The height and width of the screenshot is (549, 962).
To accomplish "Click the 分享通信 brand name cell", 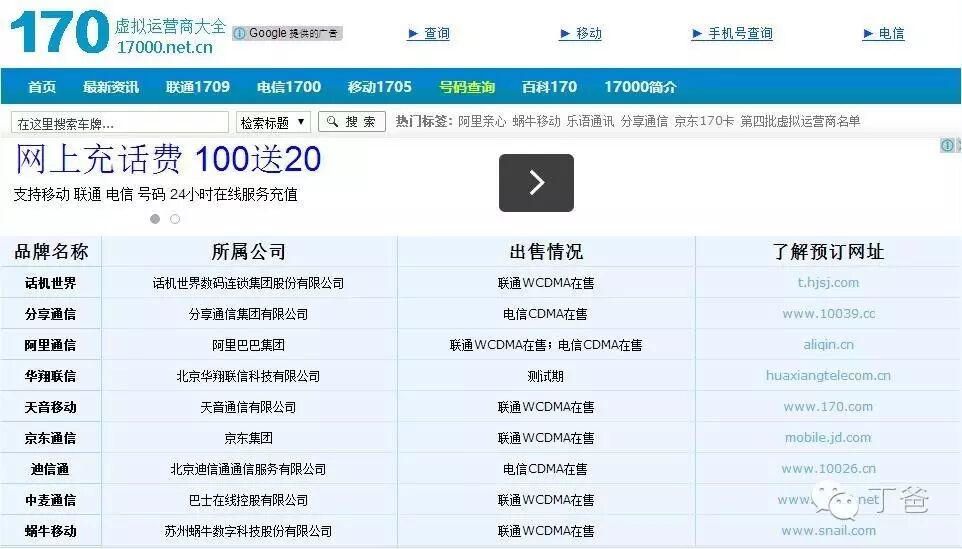I will [50, 314].
